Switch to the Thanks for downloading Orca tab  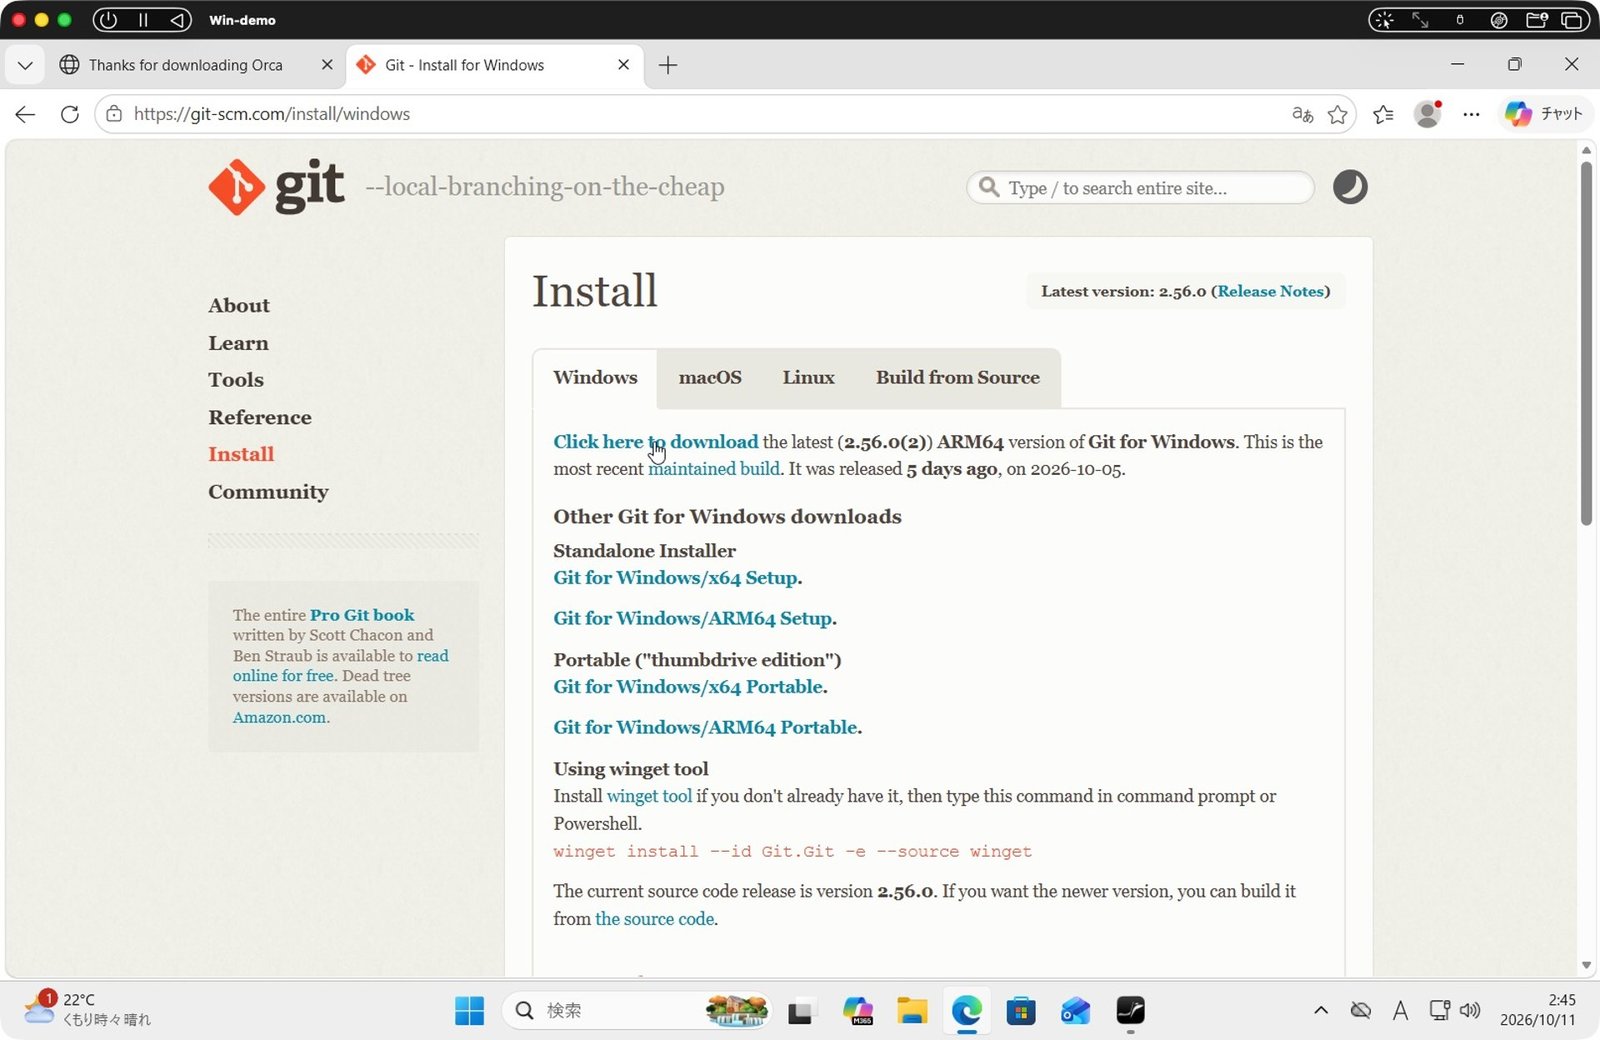(185, 65)
